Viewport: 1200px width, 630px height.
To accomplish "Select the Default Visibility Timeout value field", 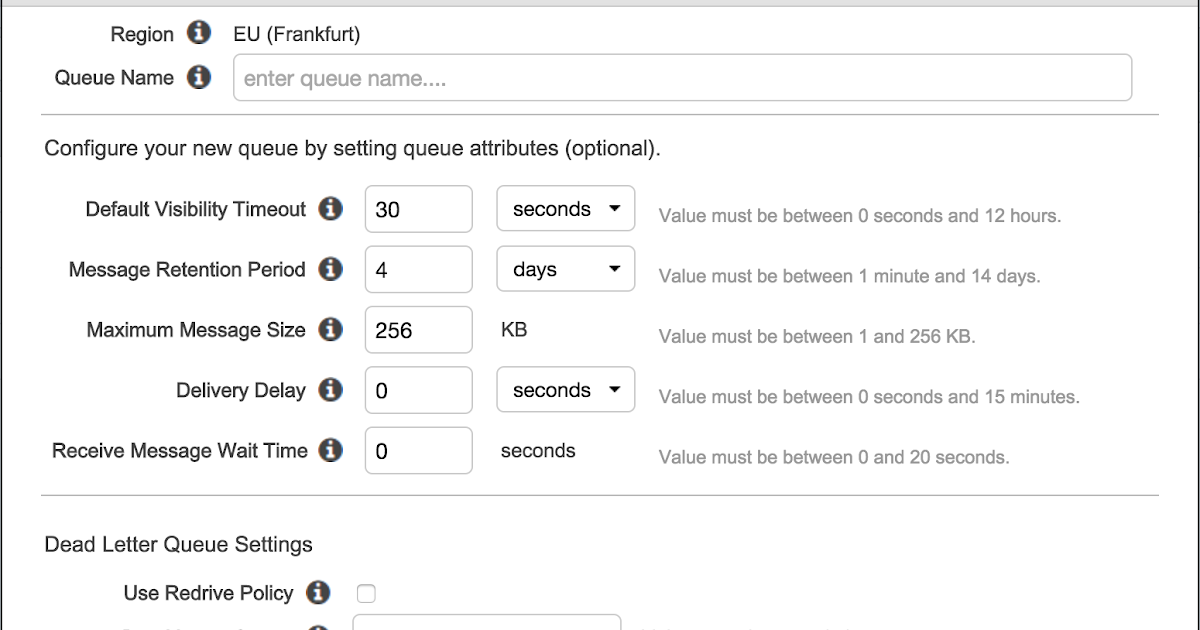I will click(418, 209).
